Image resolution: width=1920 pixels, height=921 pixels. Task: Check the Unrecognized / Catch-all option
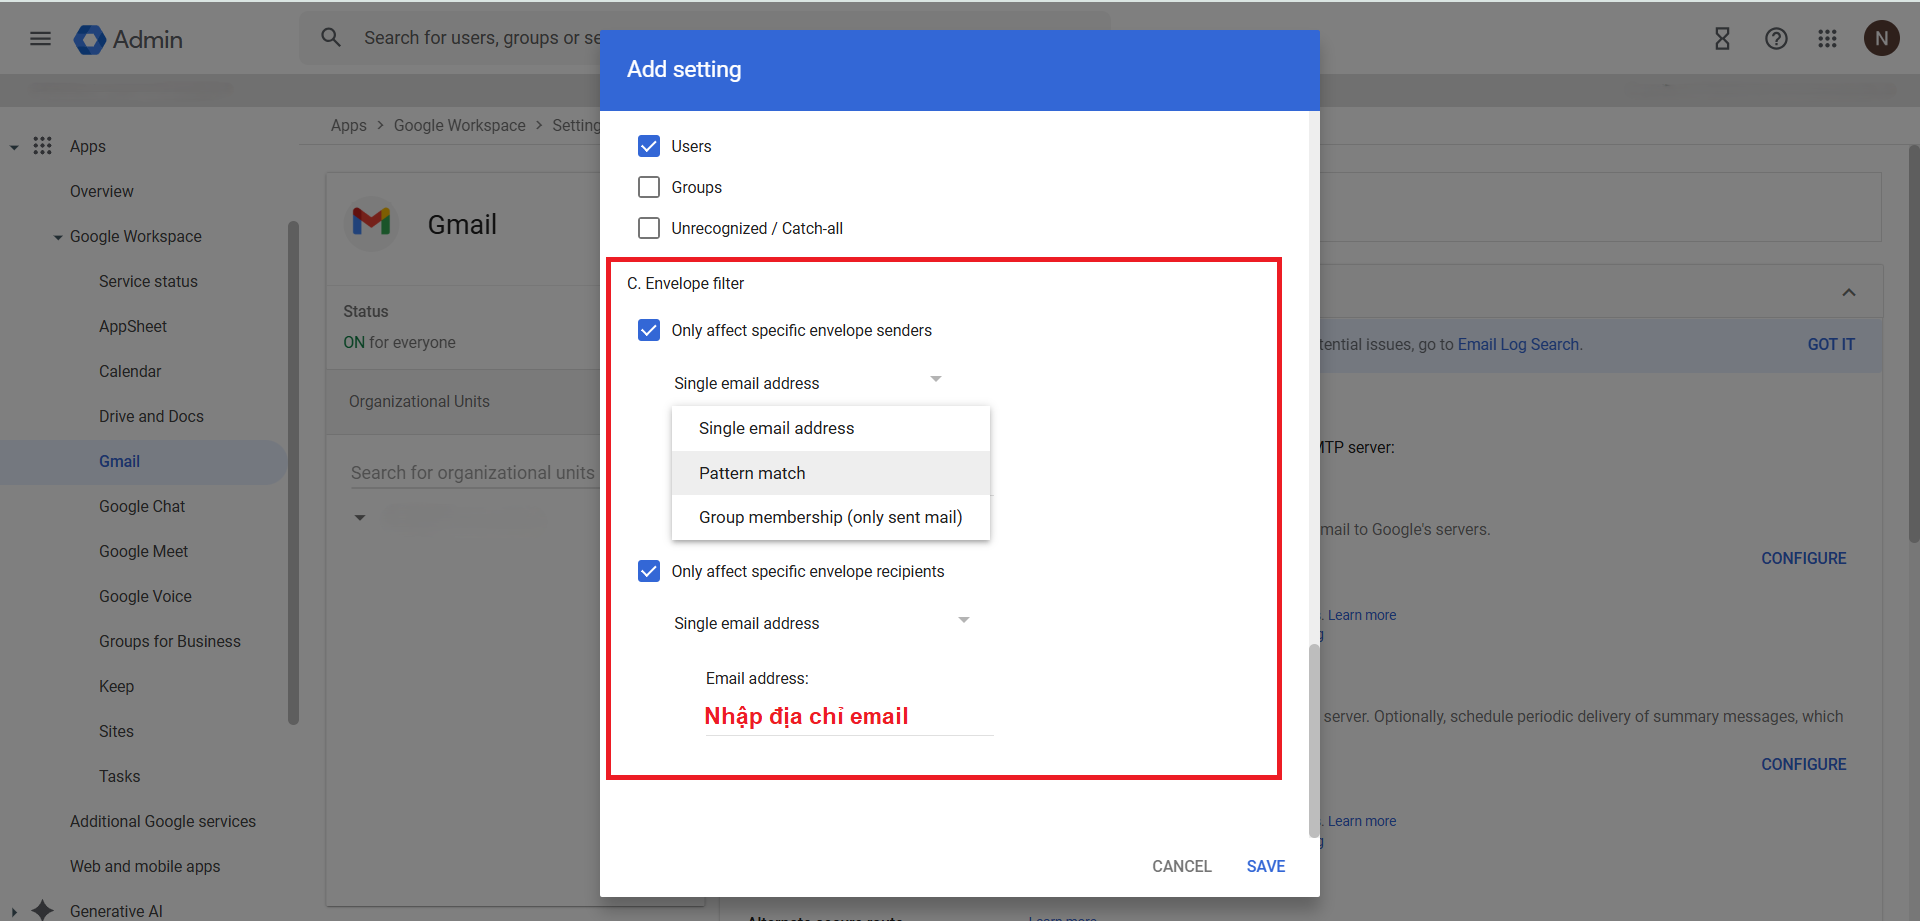tap(649, 228)
